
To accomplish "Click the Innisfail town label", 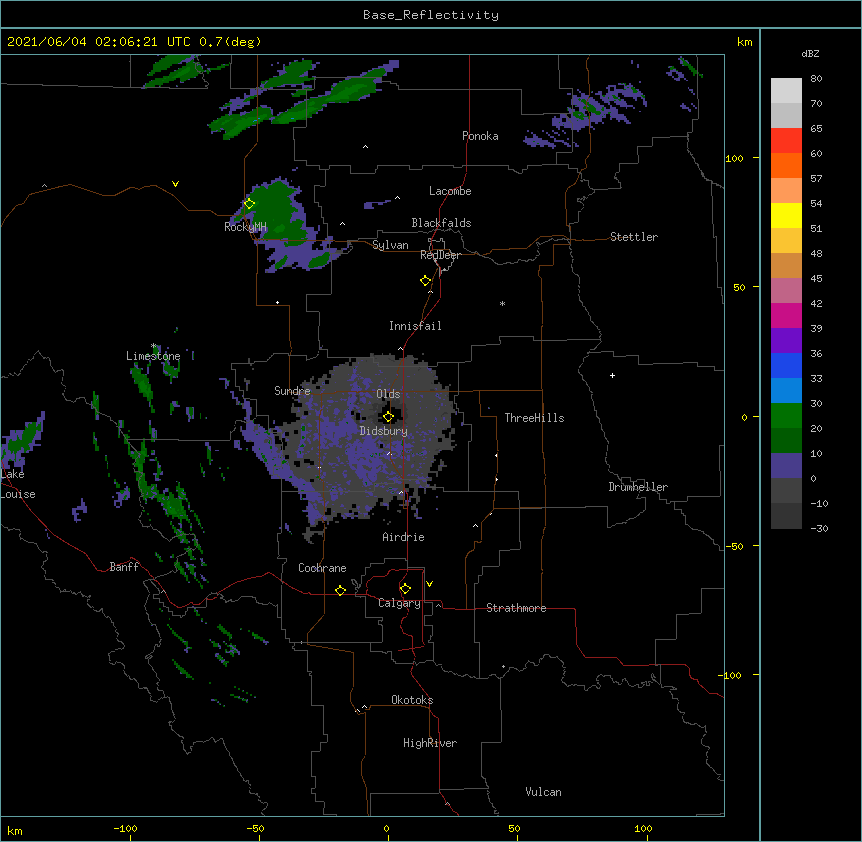I will (415, 326).
